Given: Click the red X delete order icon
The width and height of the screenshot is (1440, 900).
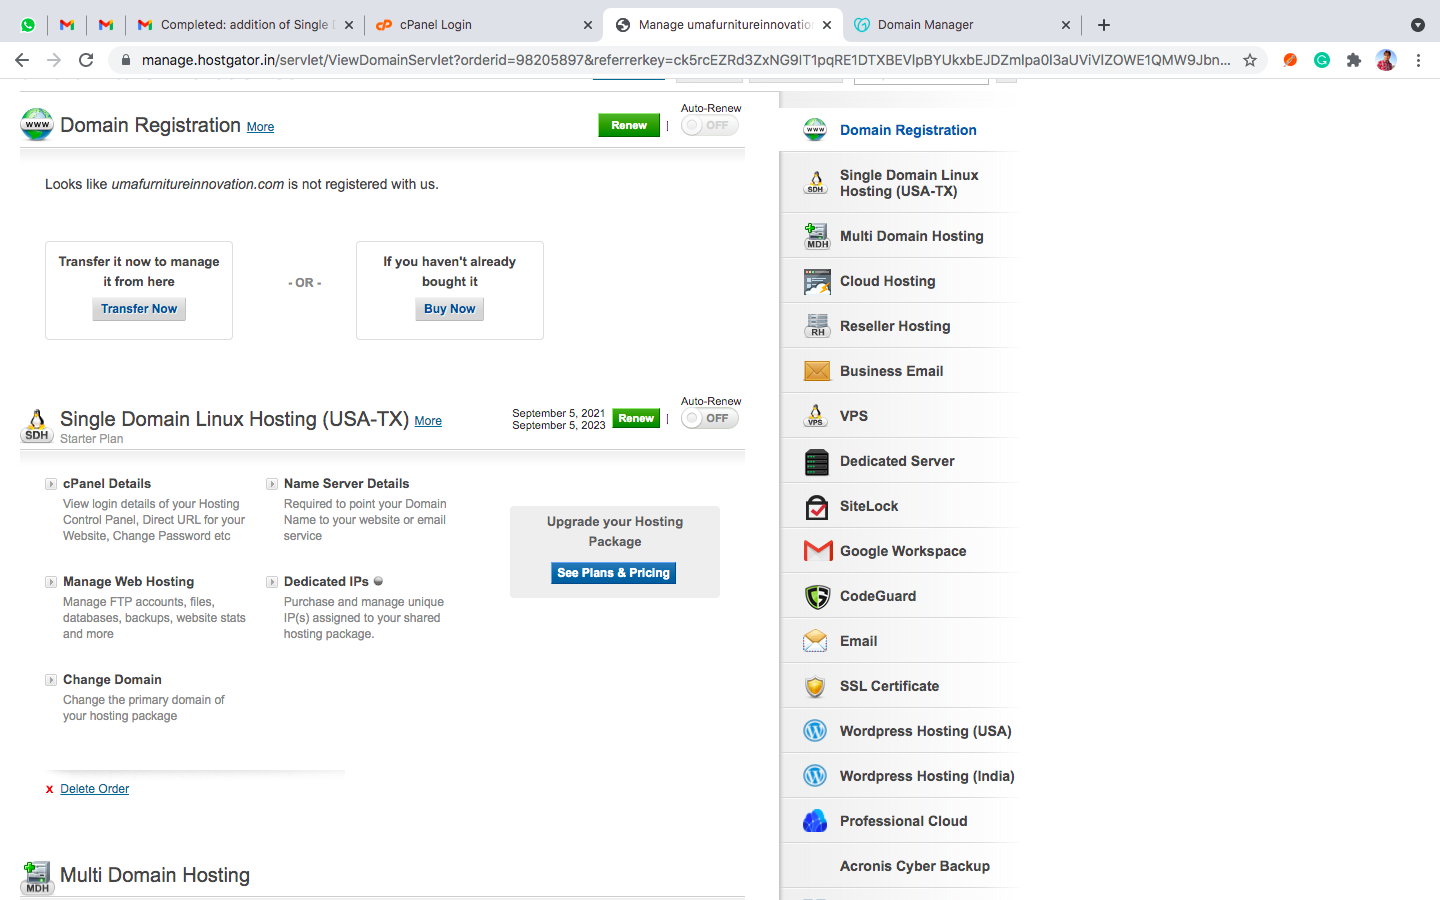Looking at the screenshot, I should 49,790.
